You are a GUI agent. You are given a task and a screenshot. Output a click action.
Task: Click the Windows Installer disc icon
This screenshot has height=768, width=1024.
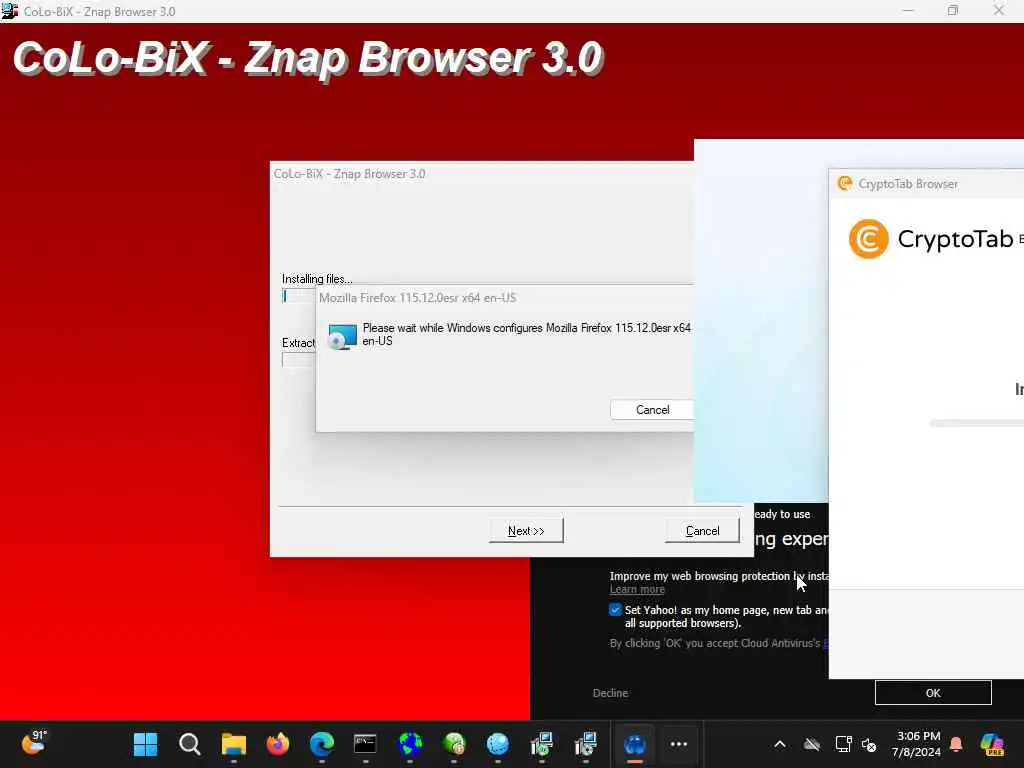click(x=342, y=336)
